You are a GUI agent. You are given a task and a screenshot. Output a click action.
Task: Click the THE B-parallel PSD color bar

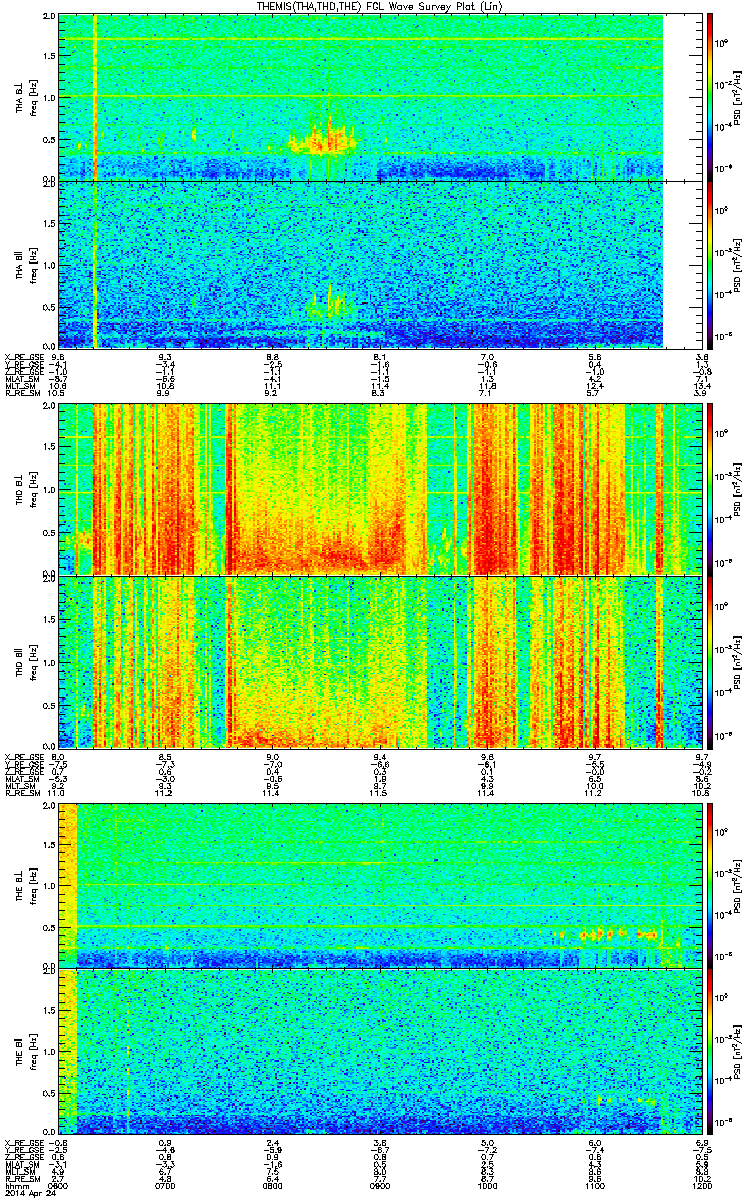711,1051
